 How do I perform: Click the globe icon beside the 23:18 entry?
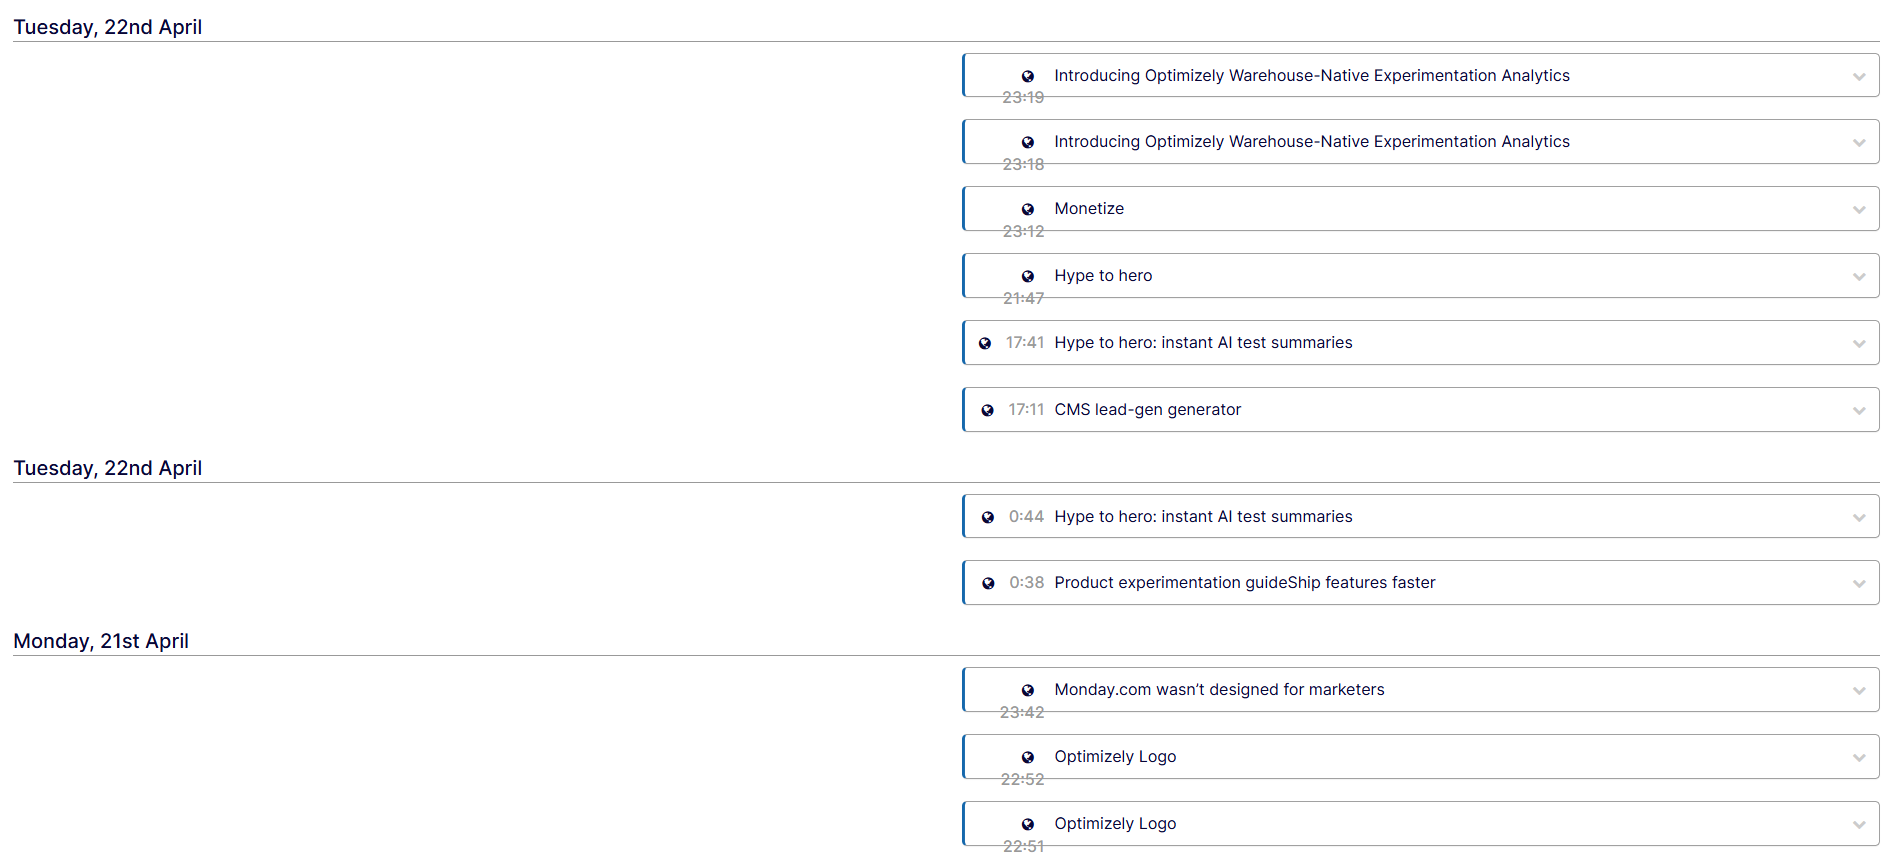point(1027,142)
